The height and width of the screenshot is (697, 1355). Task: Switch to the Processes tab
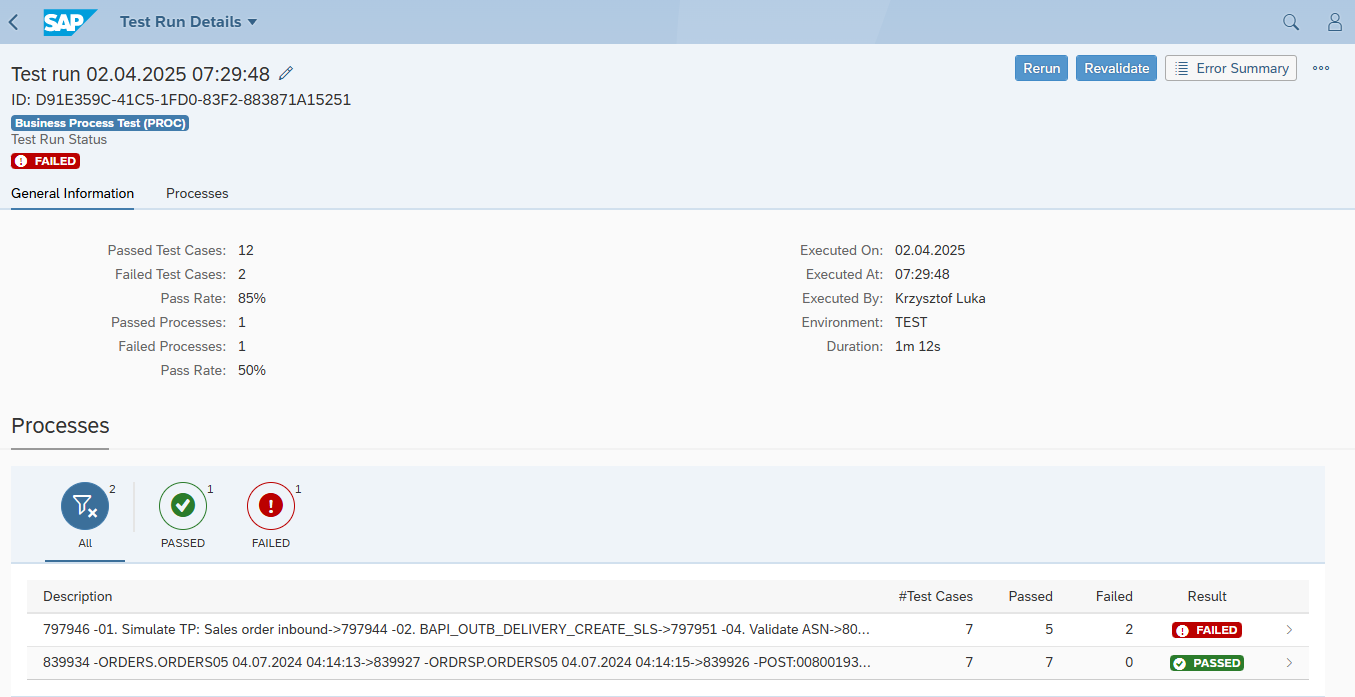[197, 193]
